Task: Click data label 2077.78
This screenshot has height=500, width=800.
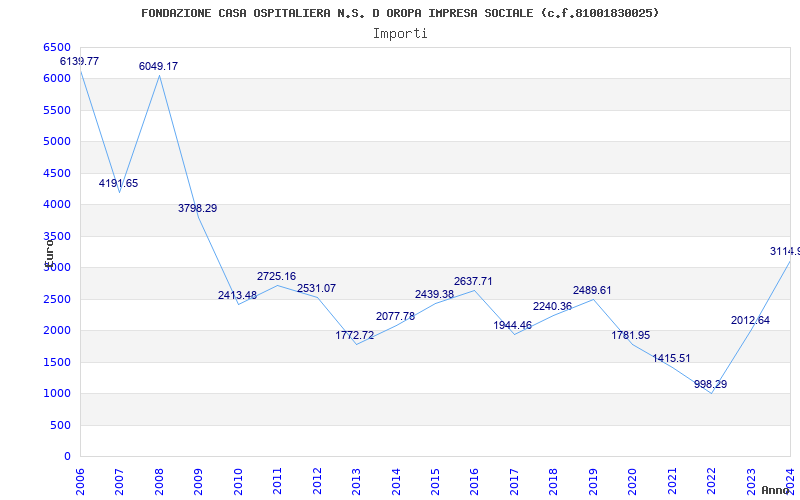Action: (x=395, y=316)
